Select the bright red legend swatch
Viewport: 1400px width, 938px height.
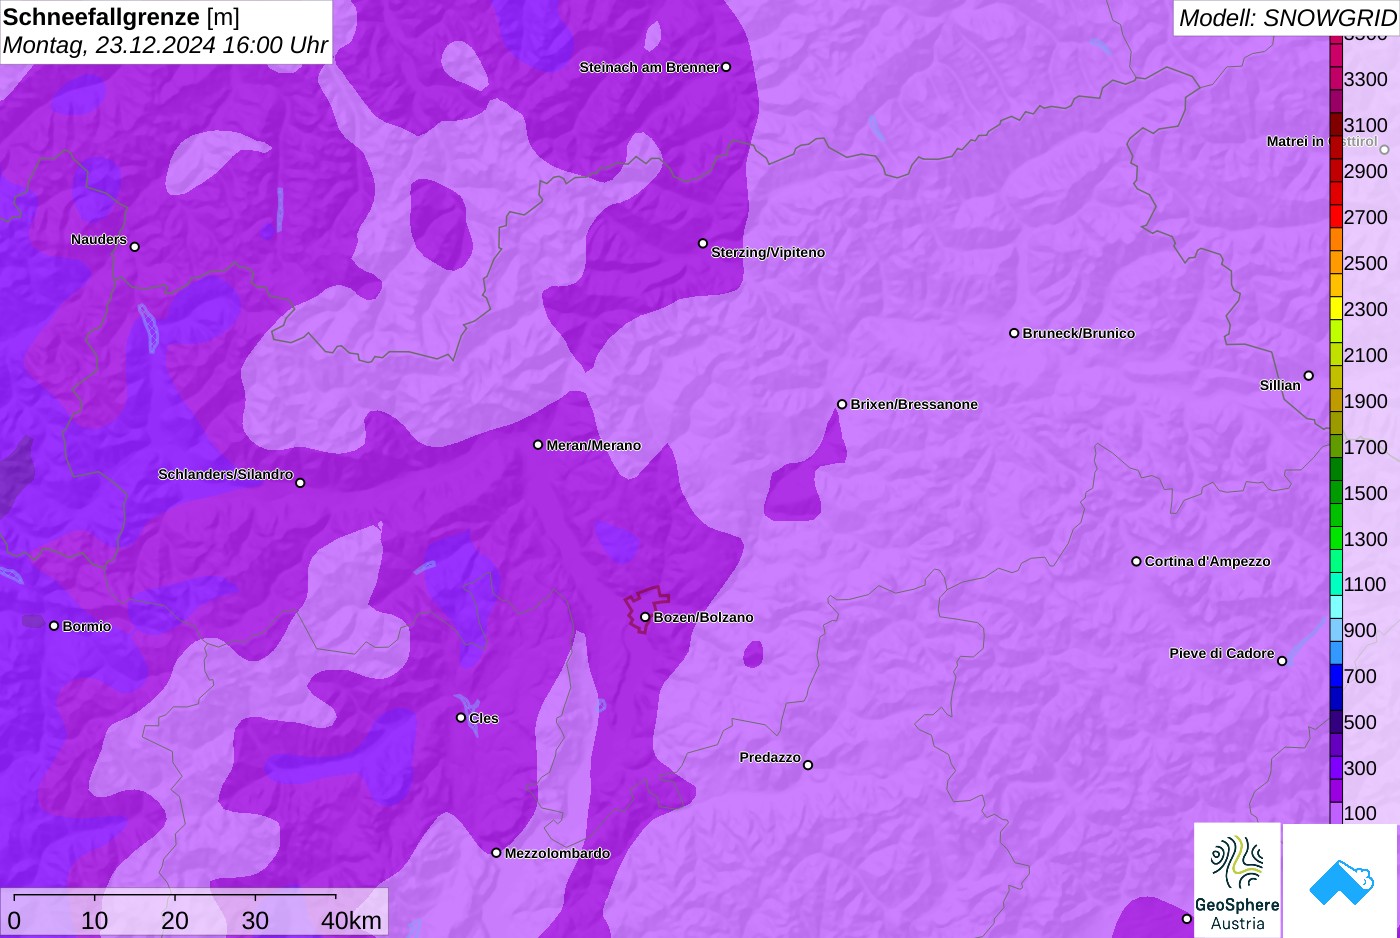[1336, 216]
